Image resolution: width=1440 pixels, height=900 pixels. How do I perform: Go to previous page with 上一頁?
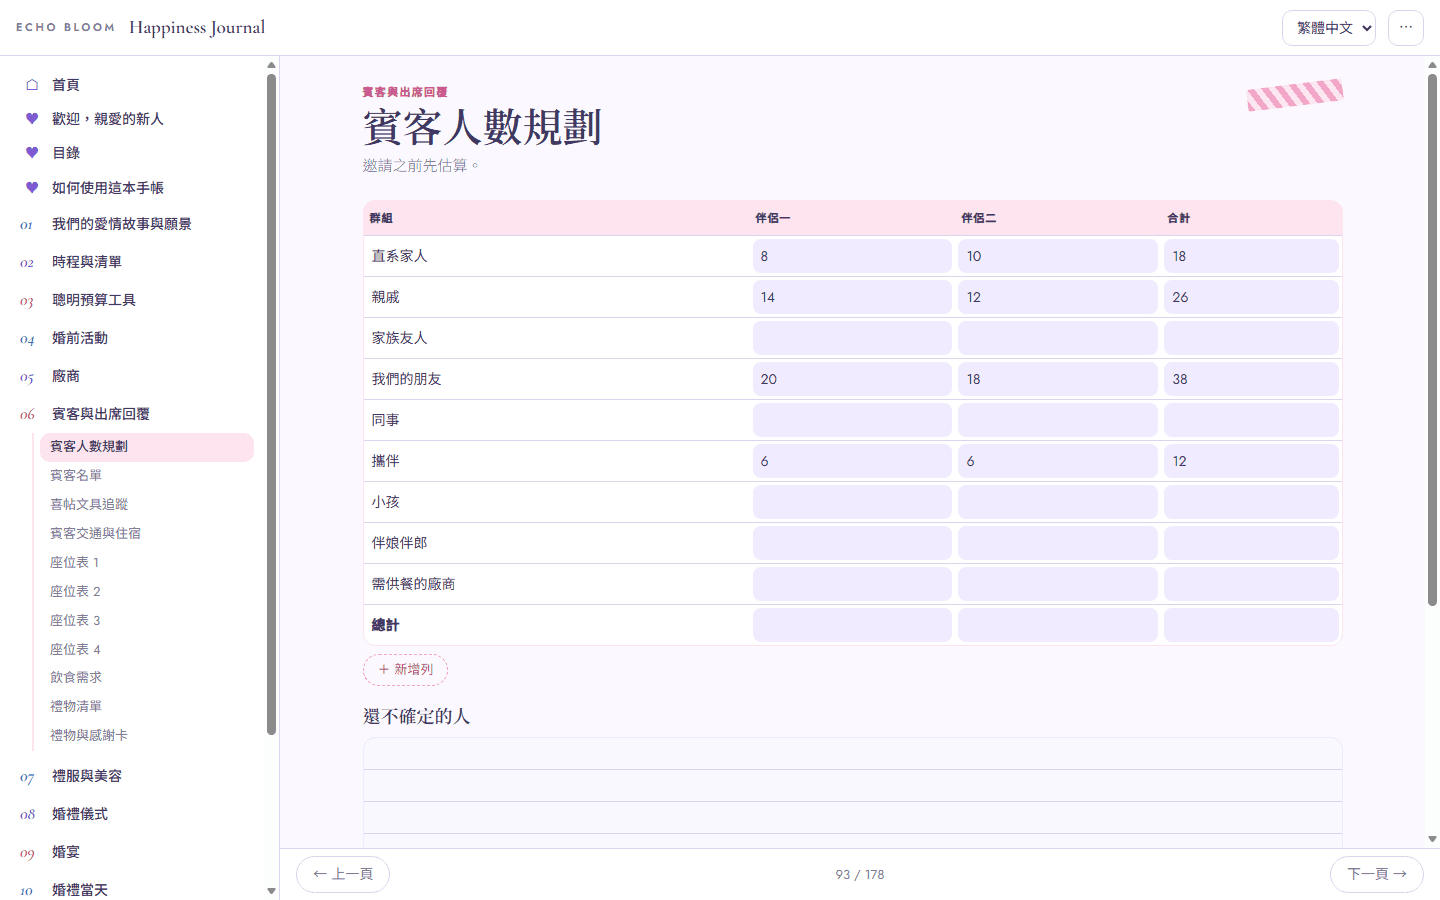tap(343, 874)
